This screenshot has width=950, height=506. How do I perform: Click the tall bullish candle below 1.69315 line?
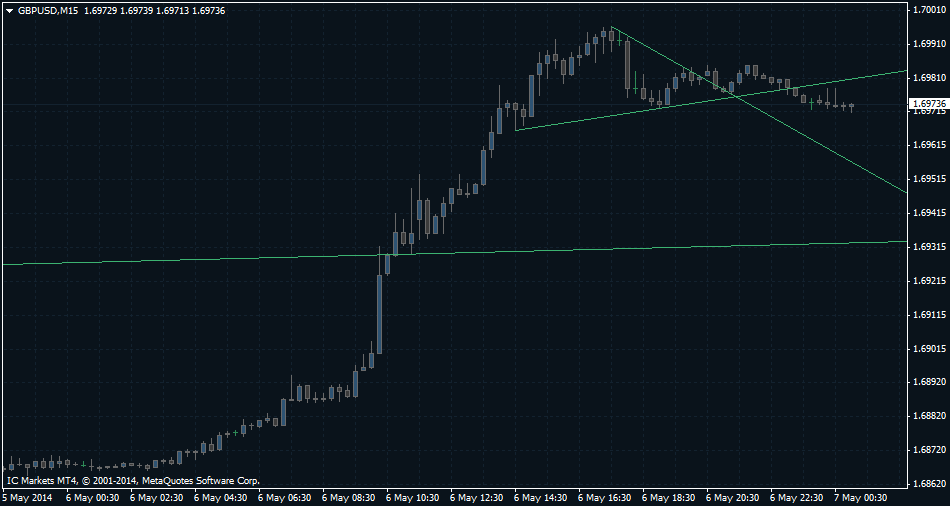(380, 312)
